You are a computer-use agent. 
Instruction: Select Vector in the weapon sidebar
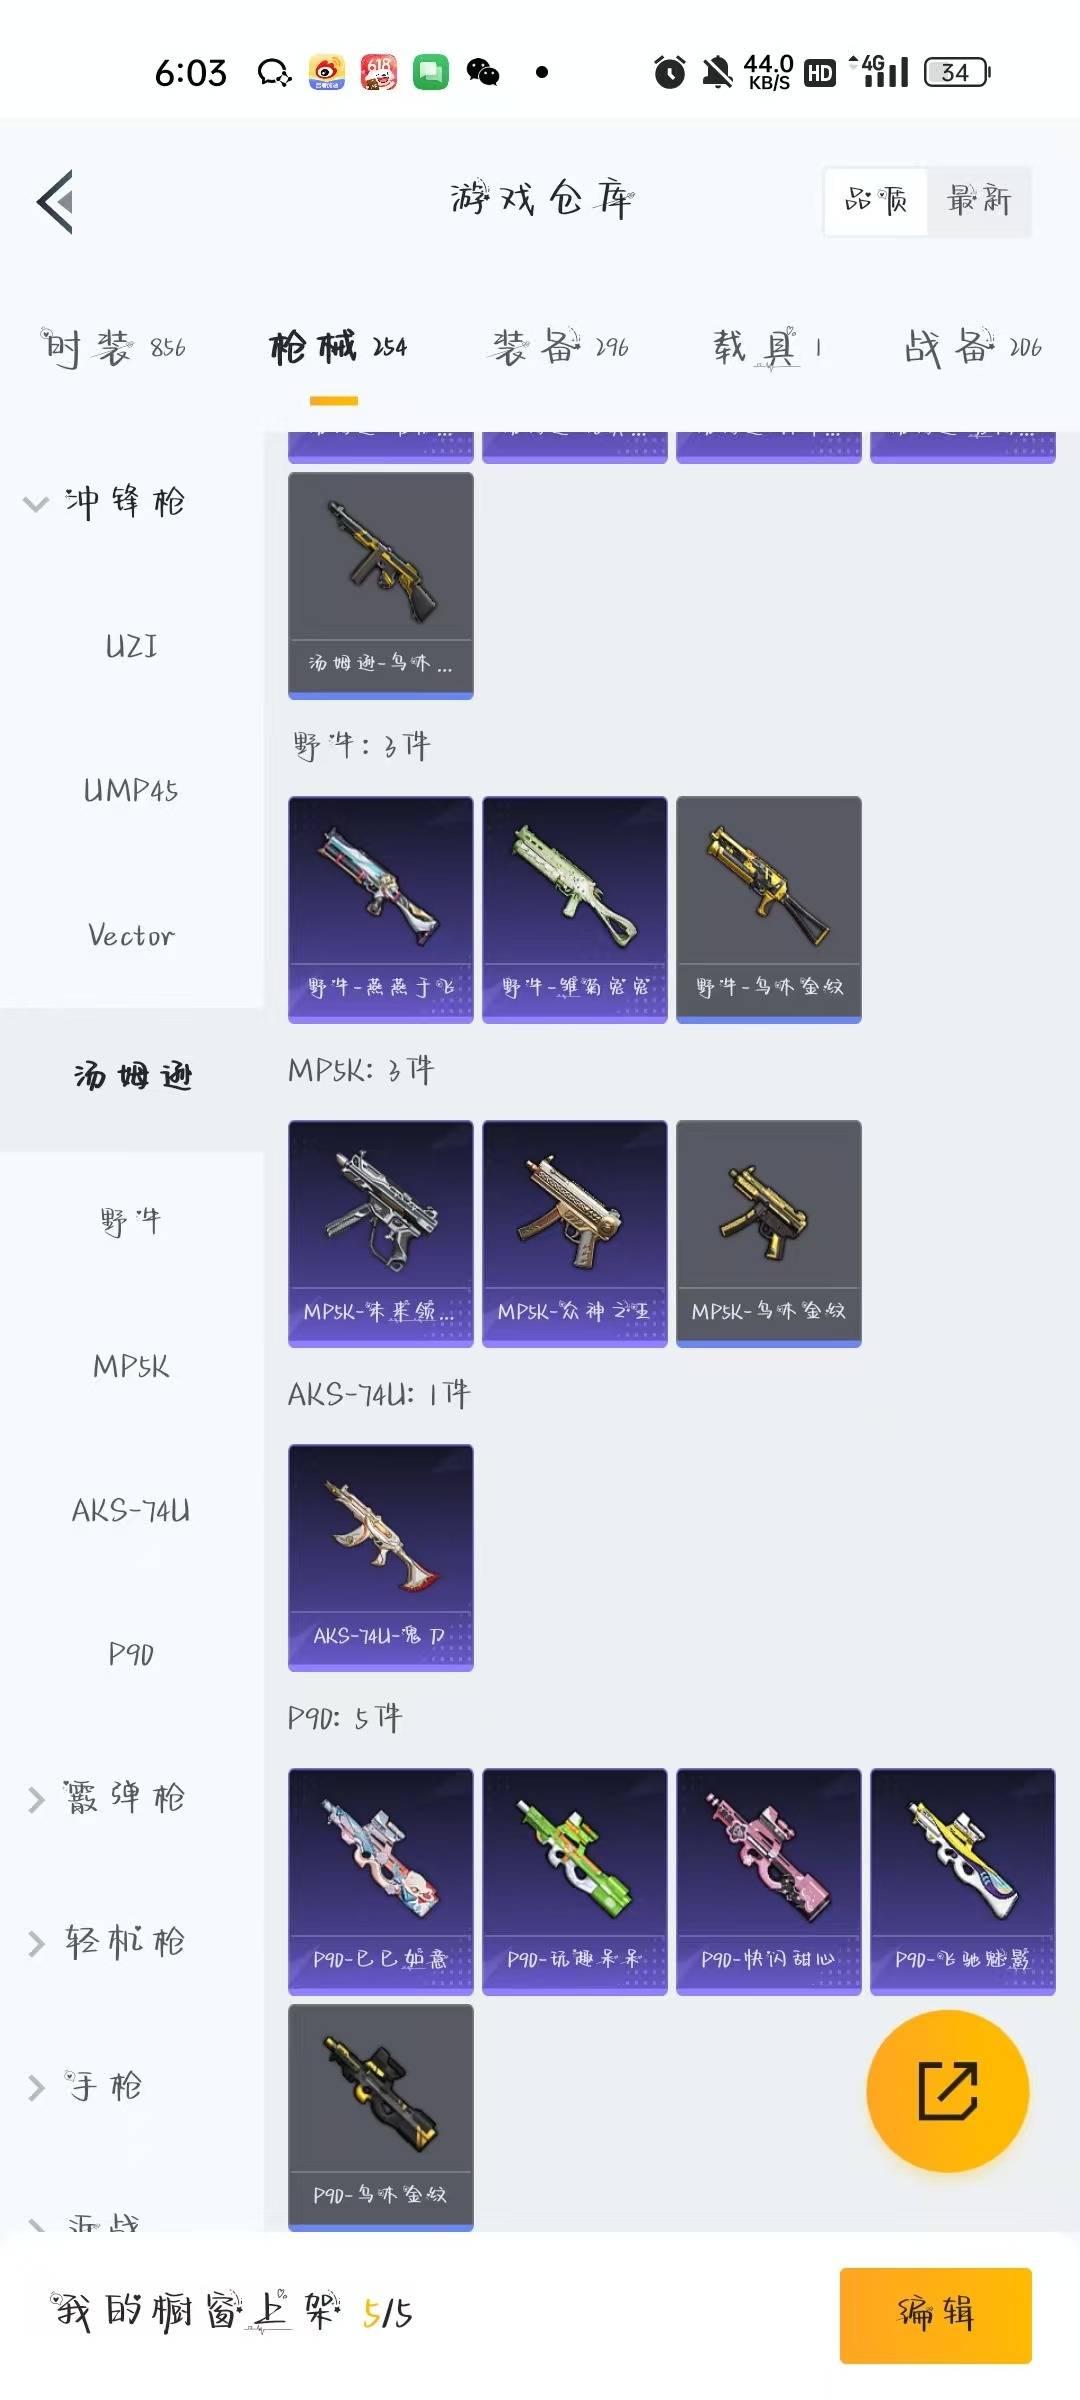point(131,936)
